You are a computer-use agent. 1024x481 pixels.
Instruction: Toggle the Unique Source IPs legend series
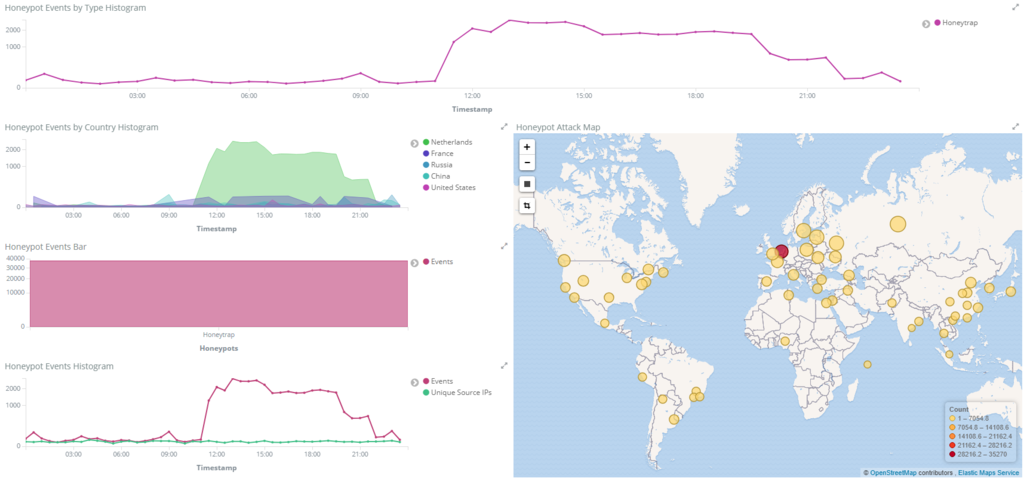pyautogui.click(x=456, y=392)
